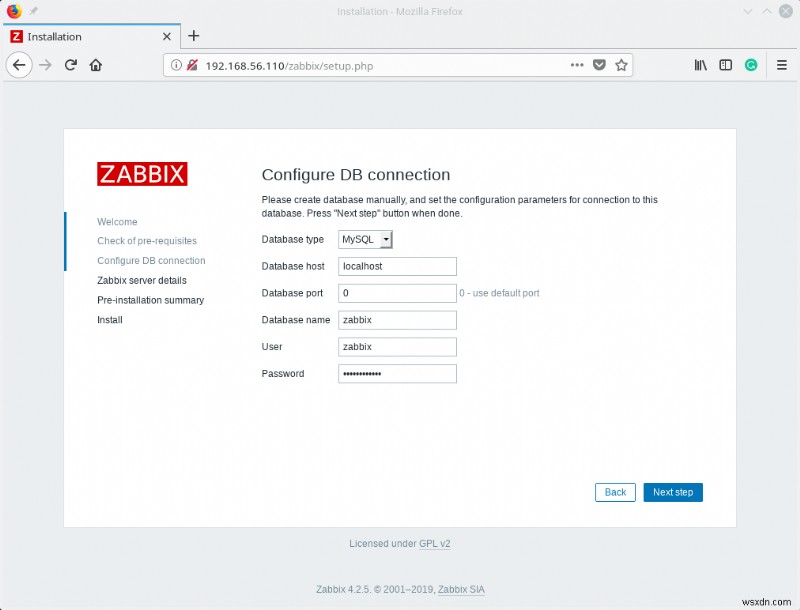Click the Database port field
The height and width of the screenshot is (610, 800).
(x=397, y=293)
